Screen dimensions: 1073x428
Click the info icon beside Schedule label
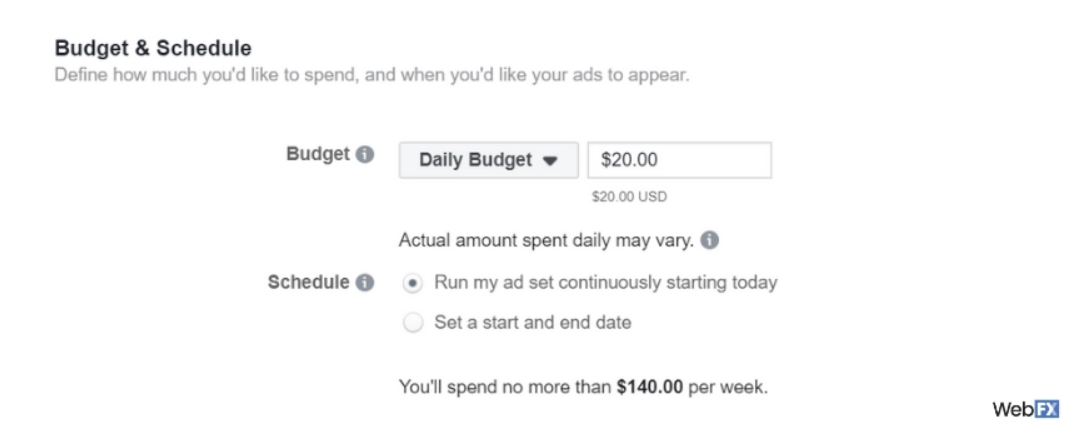click(365, 283)
